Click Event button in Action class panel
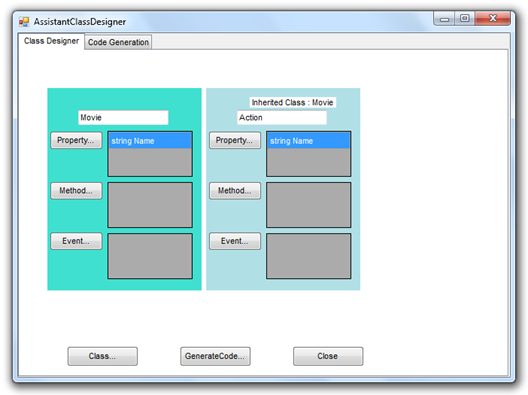Viewport: 528px width, 395px height. 235,241
